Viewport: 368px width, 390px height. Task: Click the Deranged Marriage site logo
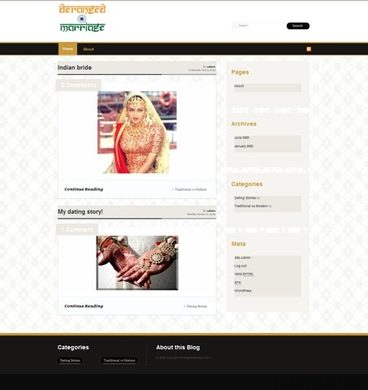[x=82, y=18]
